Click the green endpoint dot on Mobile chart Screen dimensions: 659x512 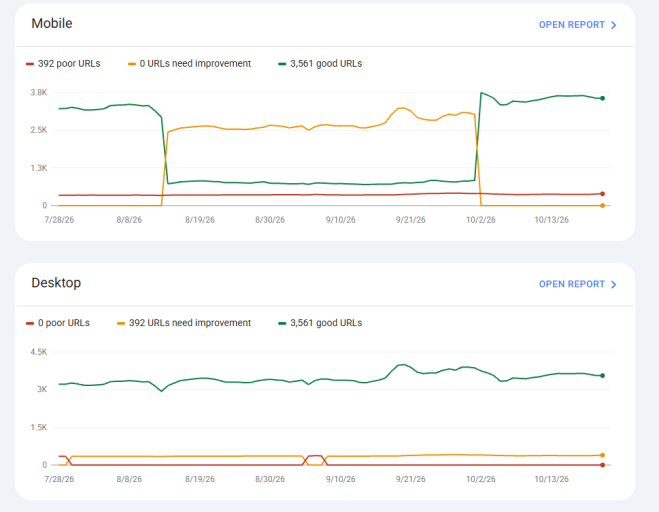[602, 98]
